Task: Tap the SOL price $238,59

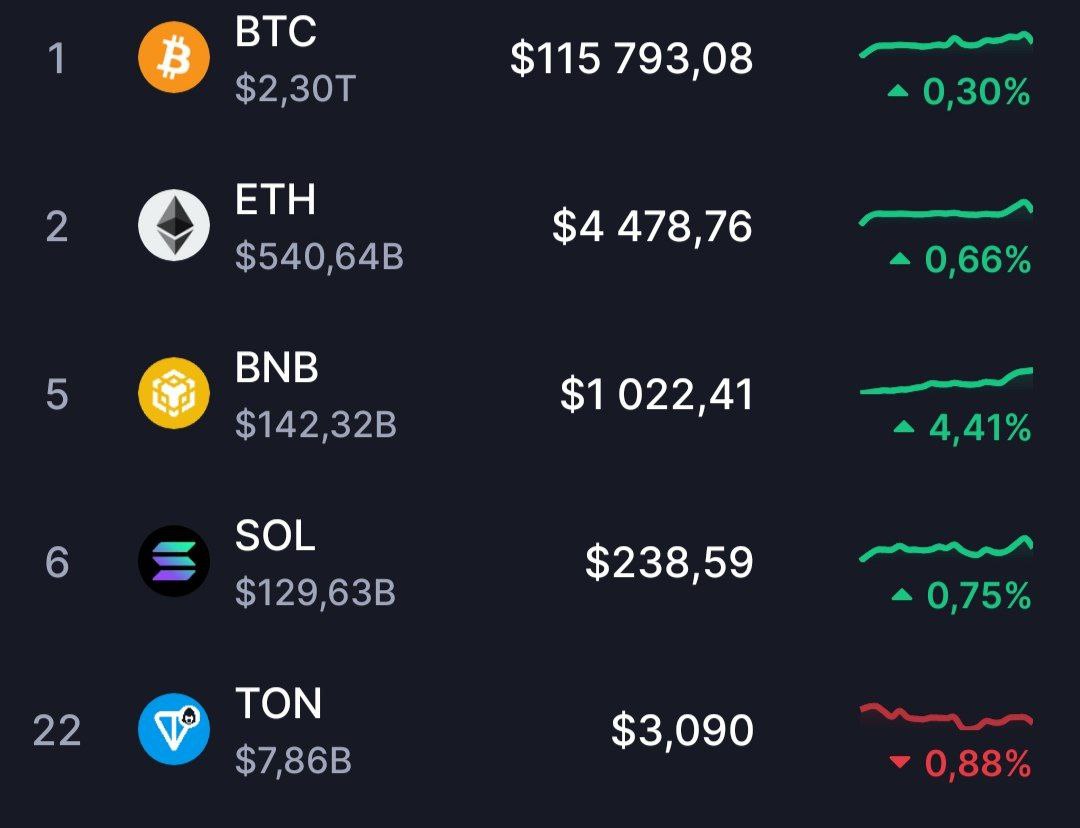Action: pos(668,562)
